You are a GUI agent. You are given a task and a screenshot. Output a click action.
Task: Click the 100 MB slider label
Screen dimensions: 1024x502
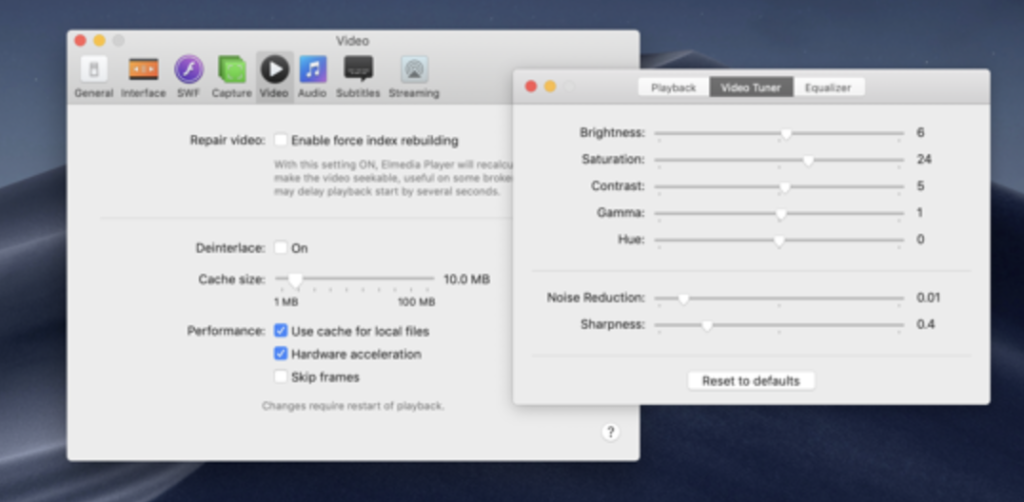click(x=417, y=302)
